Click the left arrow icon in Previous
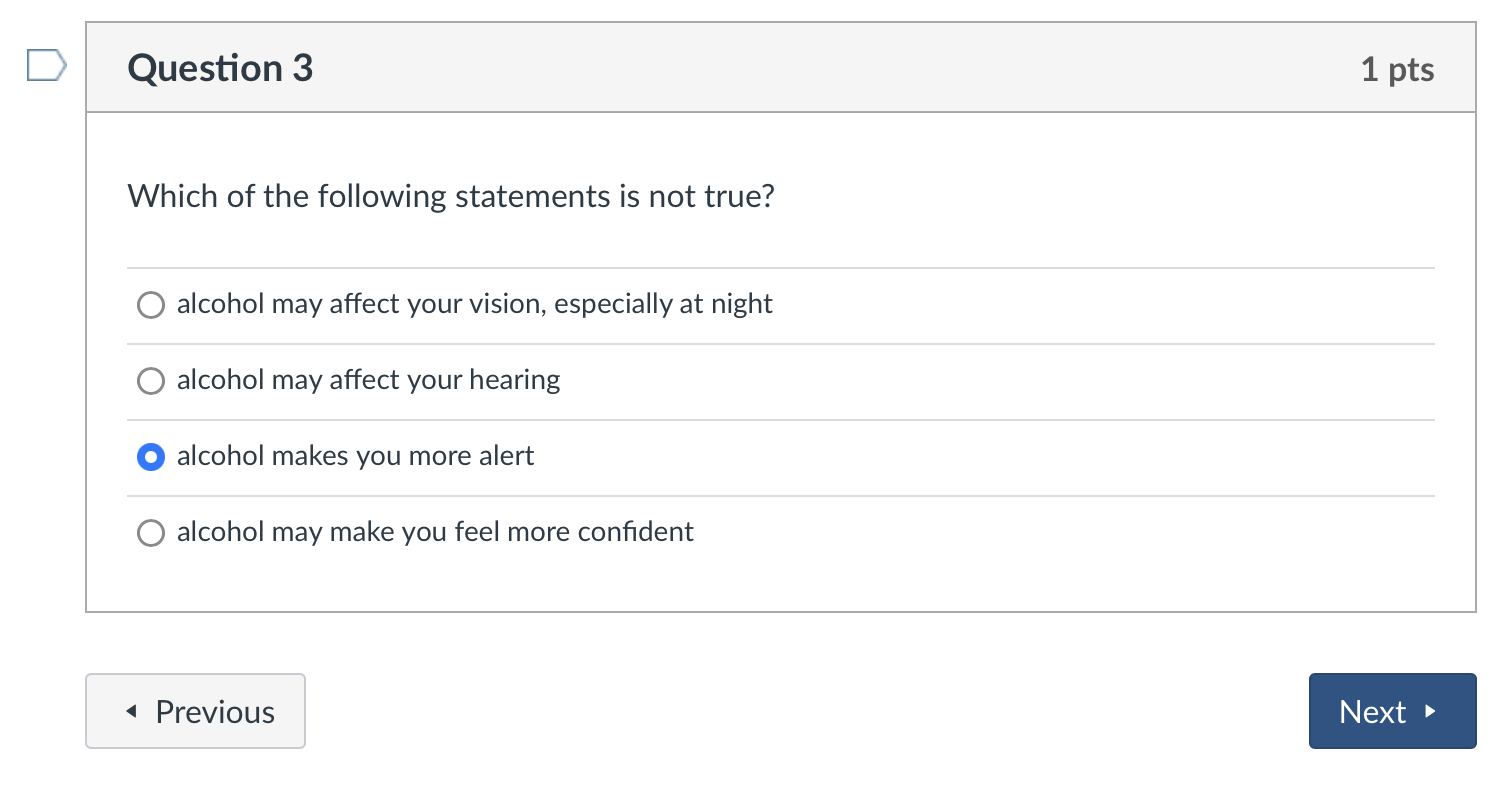 click(x=131, y=712)
